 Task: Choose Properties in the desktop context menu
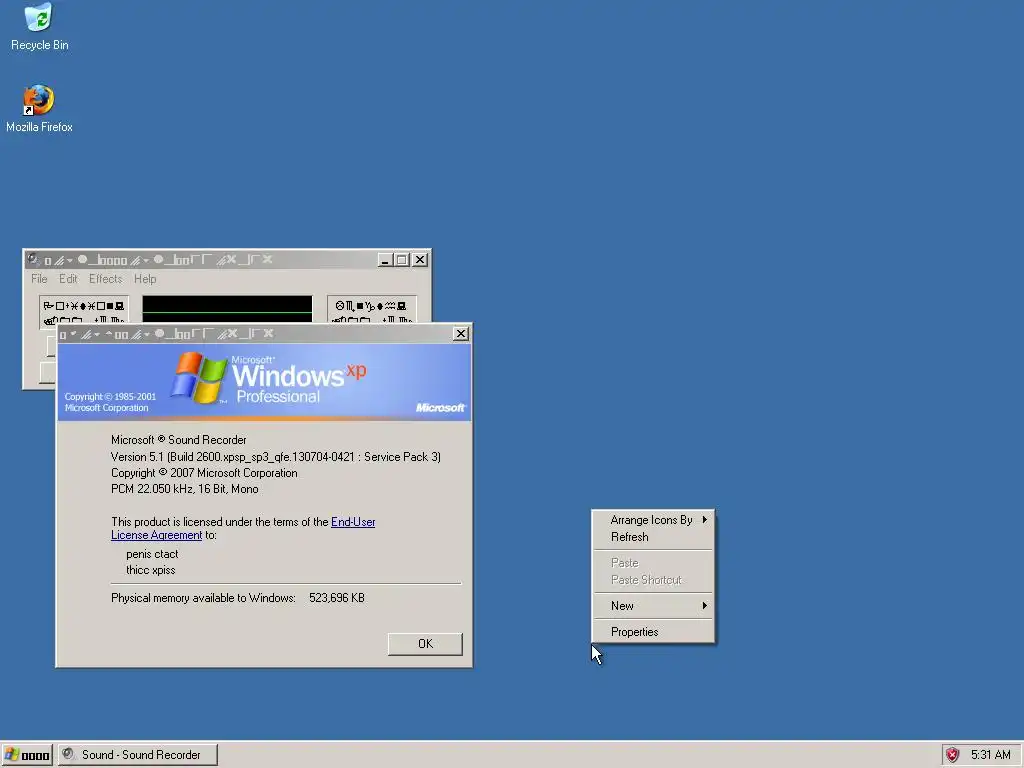coord(653,632)
